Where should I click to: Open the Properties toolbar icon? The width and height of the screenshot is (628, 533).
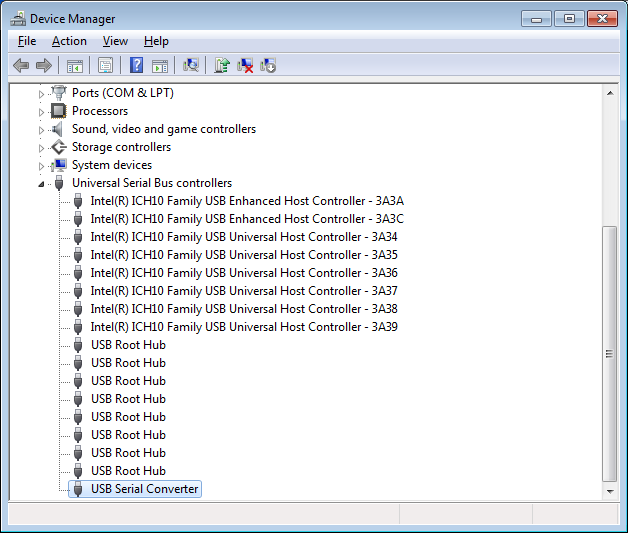(x=105, y=65)
